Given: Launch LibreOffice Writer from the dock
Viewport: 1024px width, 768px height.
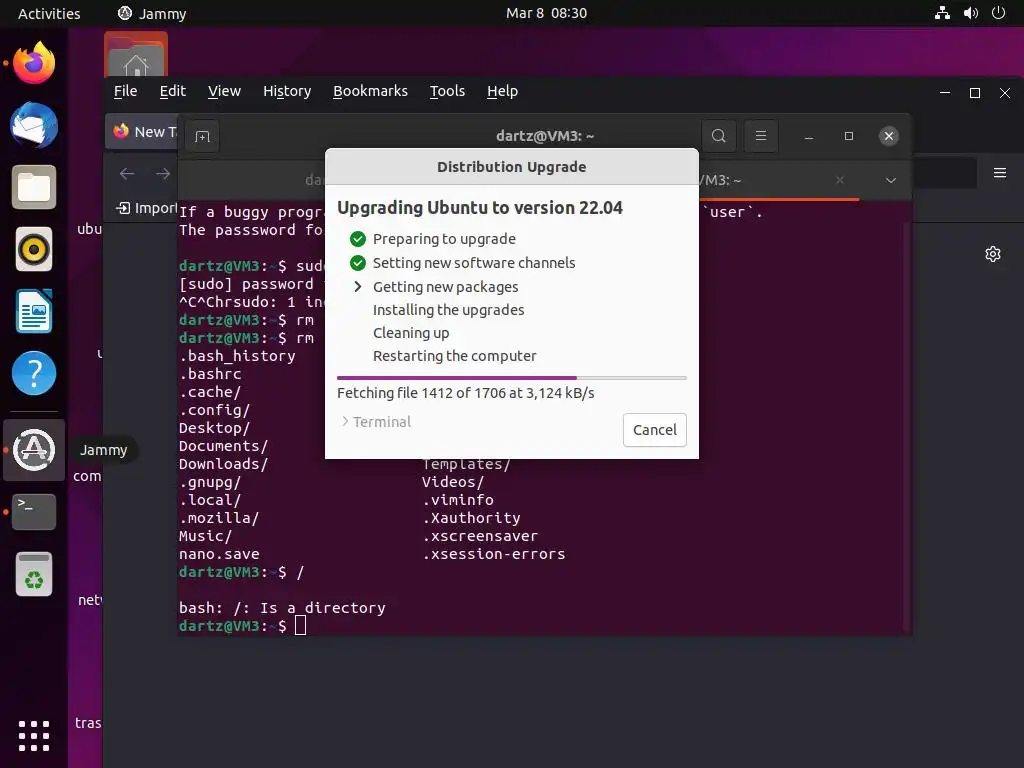Looking at the screenshot, I should (34, 311).
